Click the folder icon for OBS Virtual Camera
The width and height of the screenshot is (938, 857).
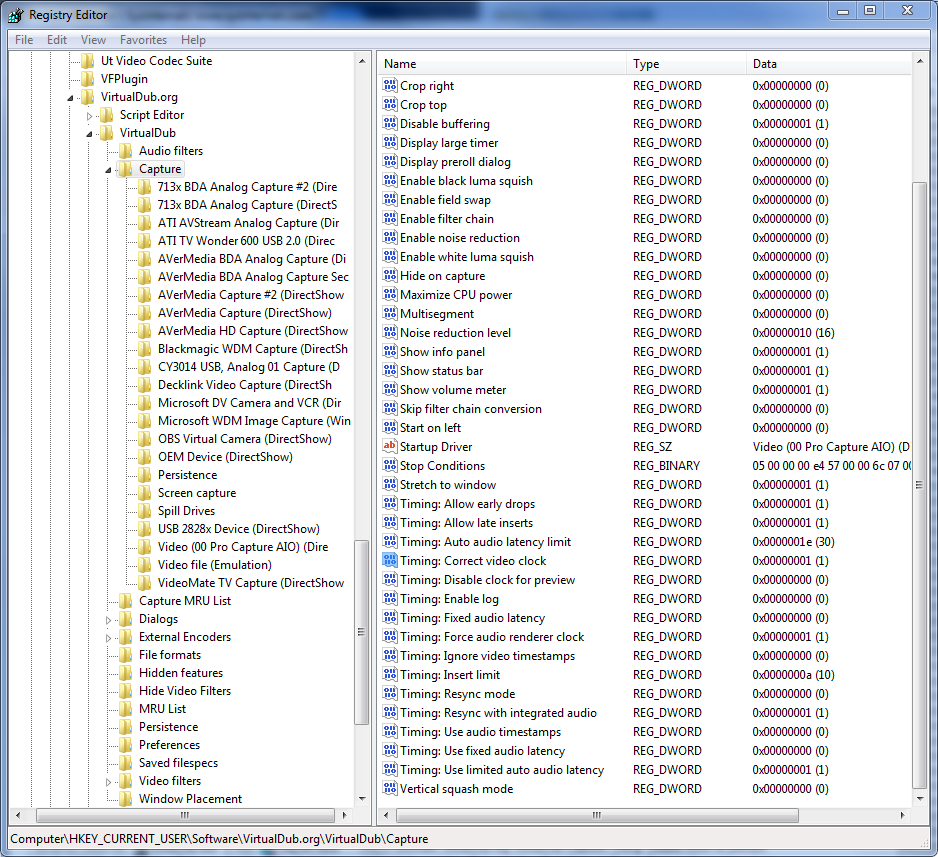(x=145, y=438)
